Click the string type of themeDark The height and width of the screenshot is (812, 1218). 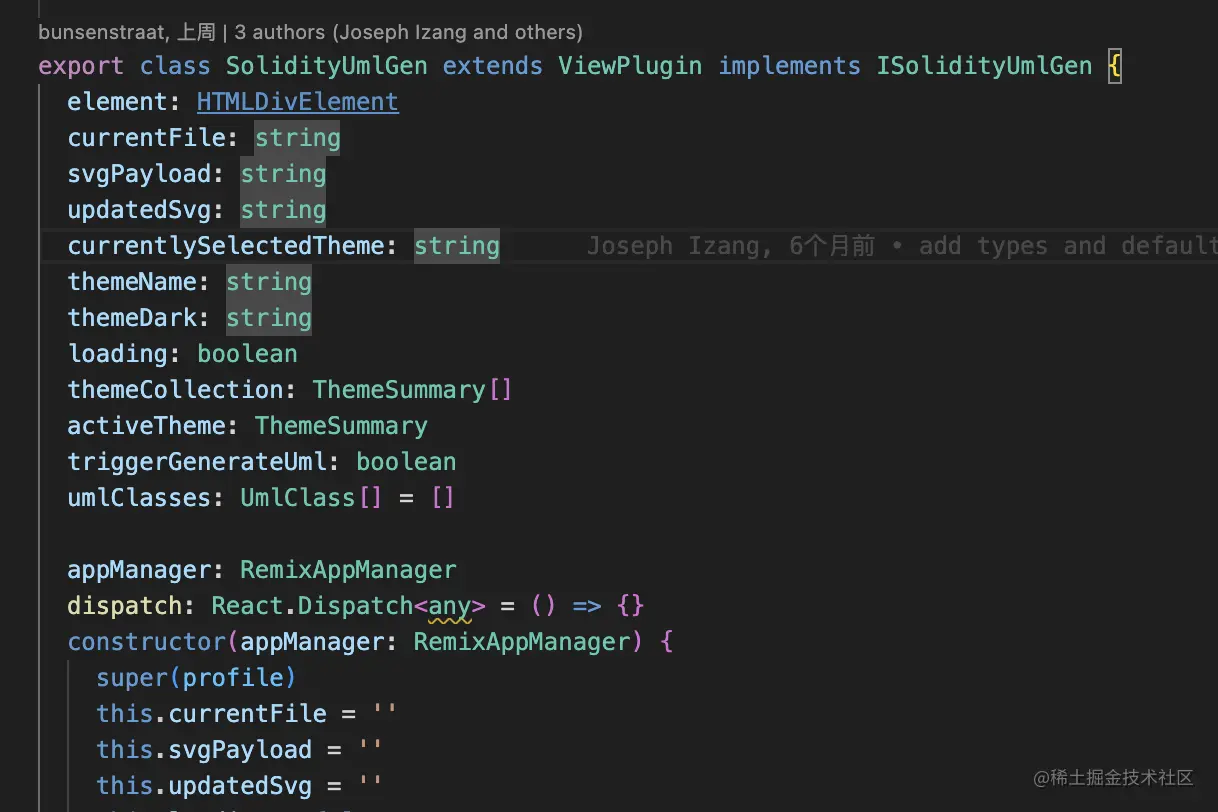[269, 318]
